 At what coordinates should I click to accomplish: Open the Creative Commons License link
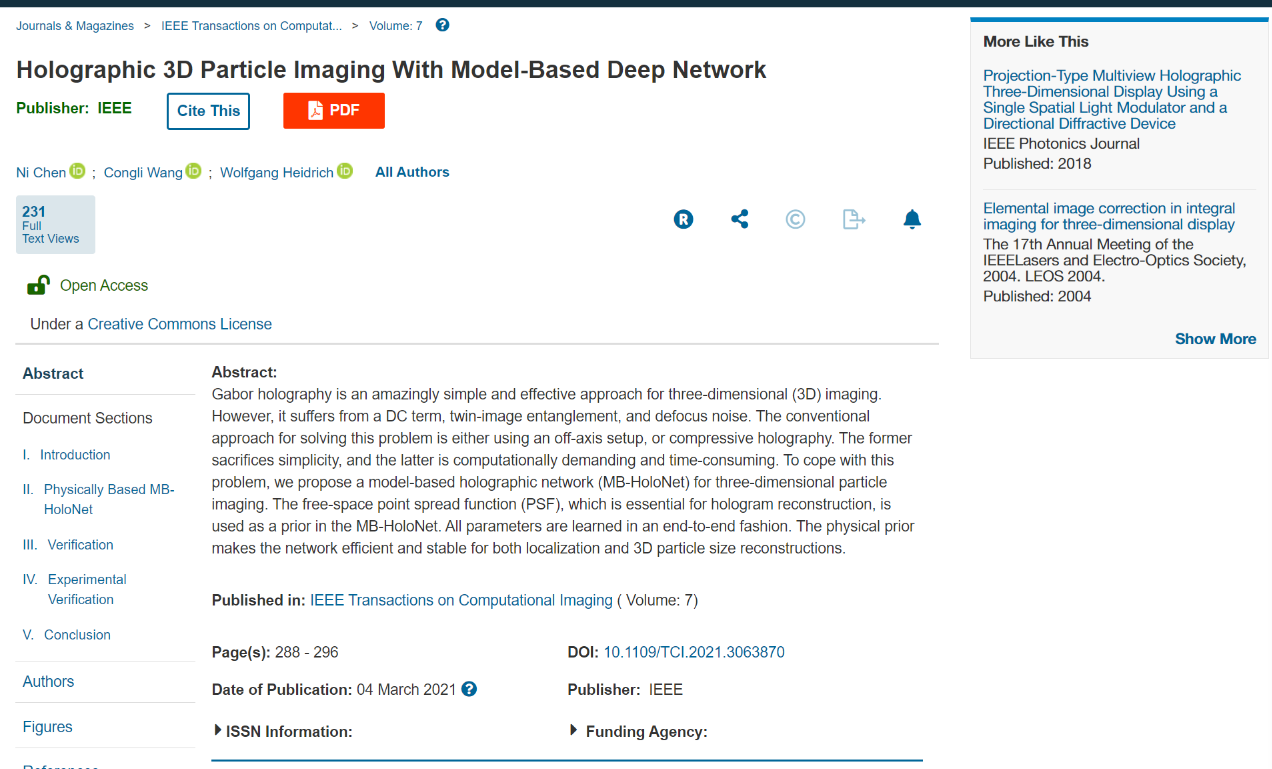(180, 324)
